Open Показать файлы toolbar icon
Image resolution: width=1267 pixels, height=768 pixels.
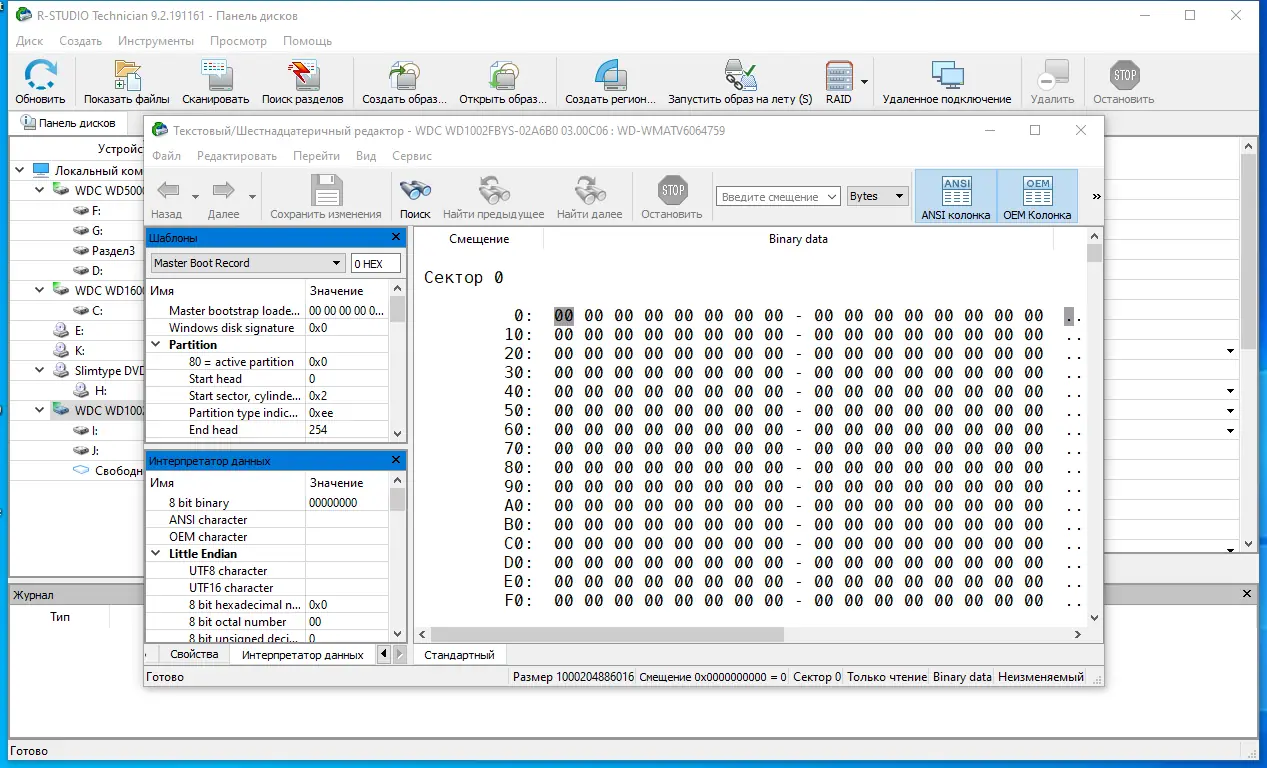point(127,76)
